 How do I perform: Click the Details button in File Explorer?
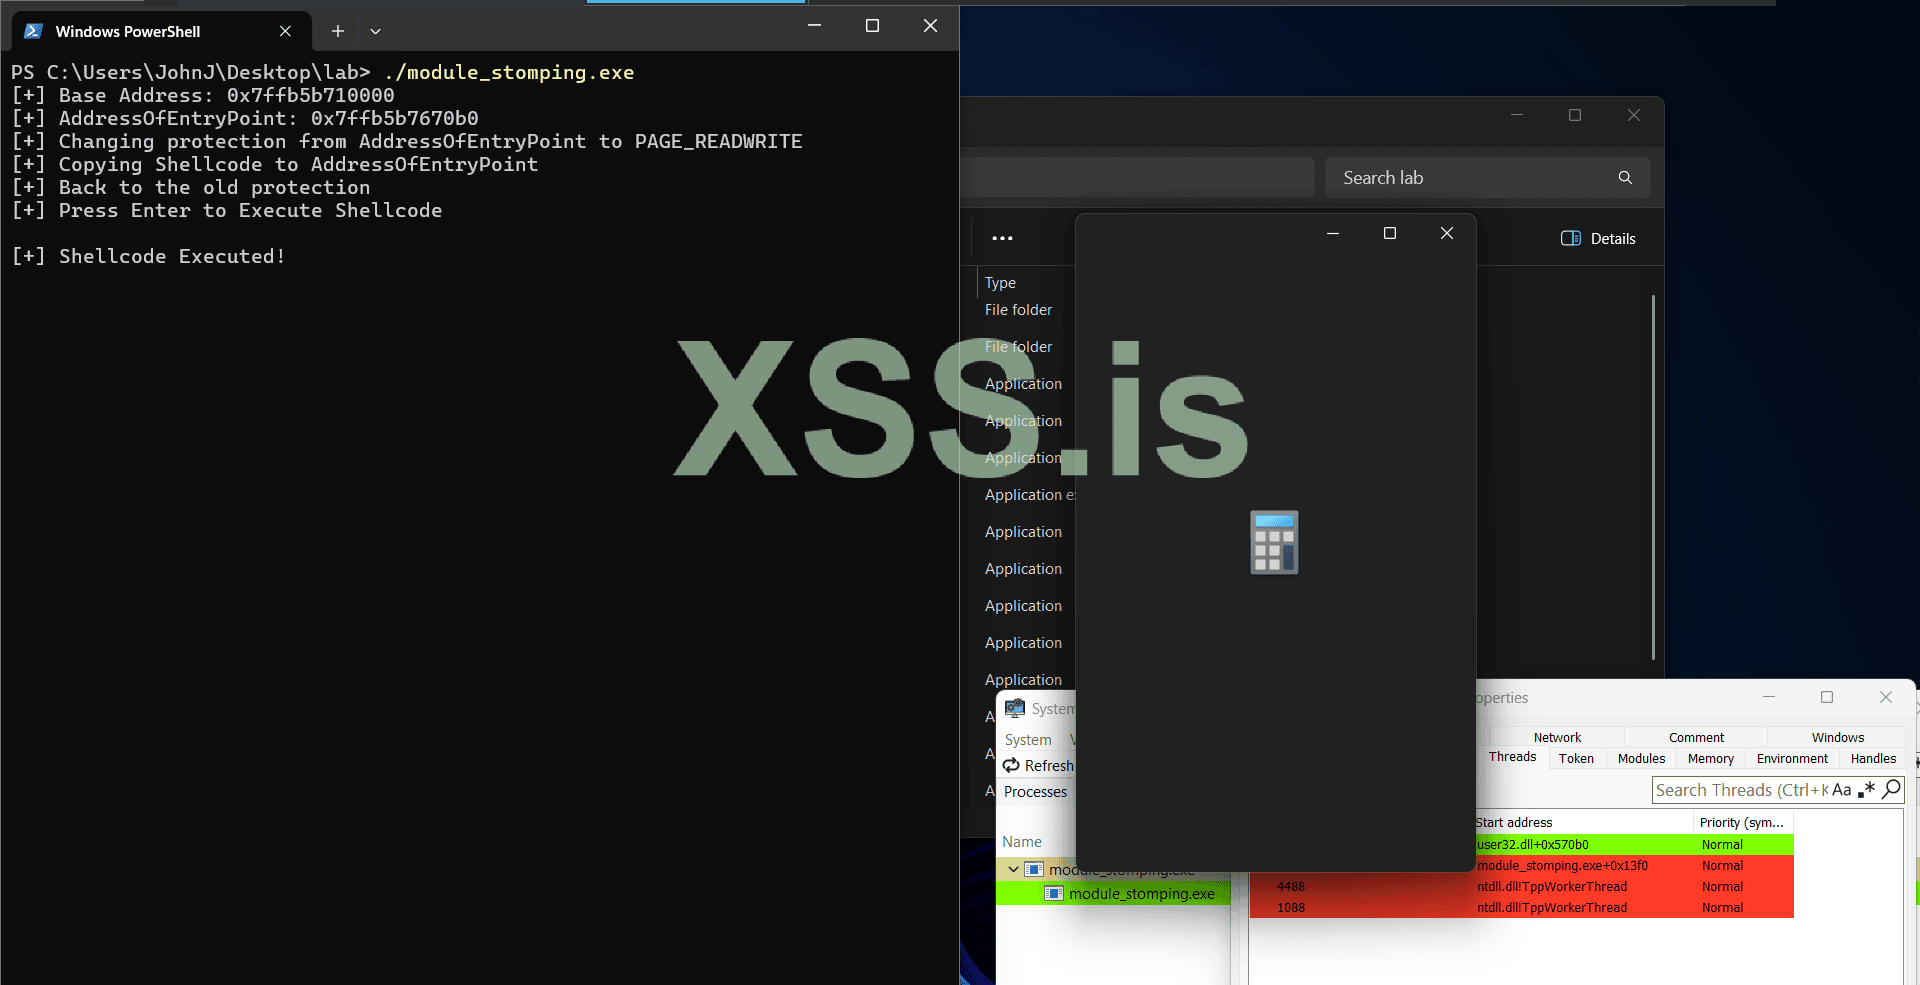[x=1597, y=238]
